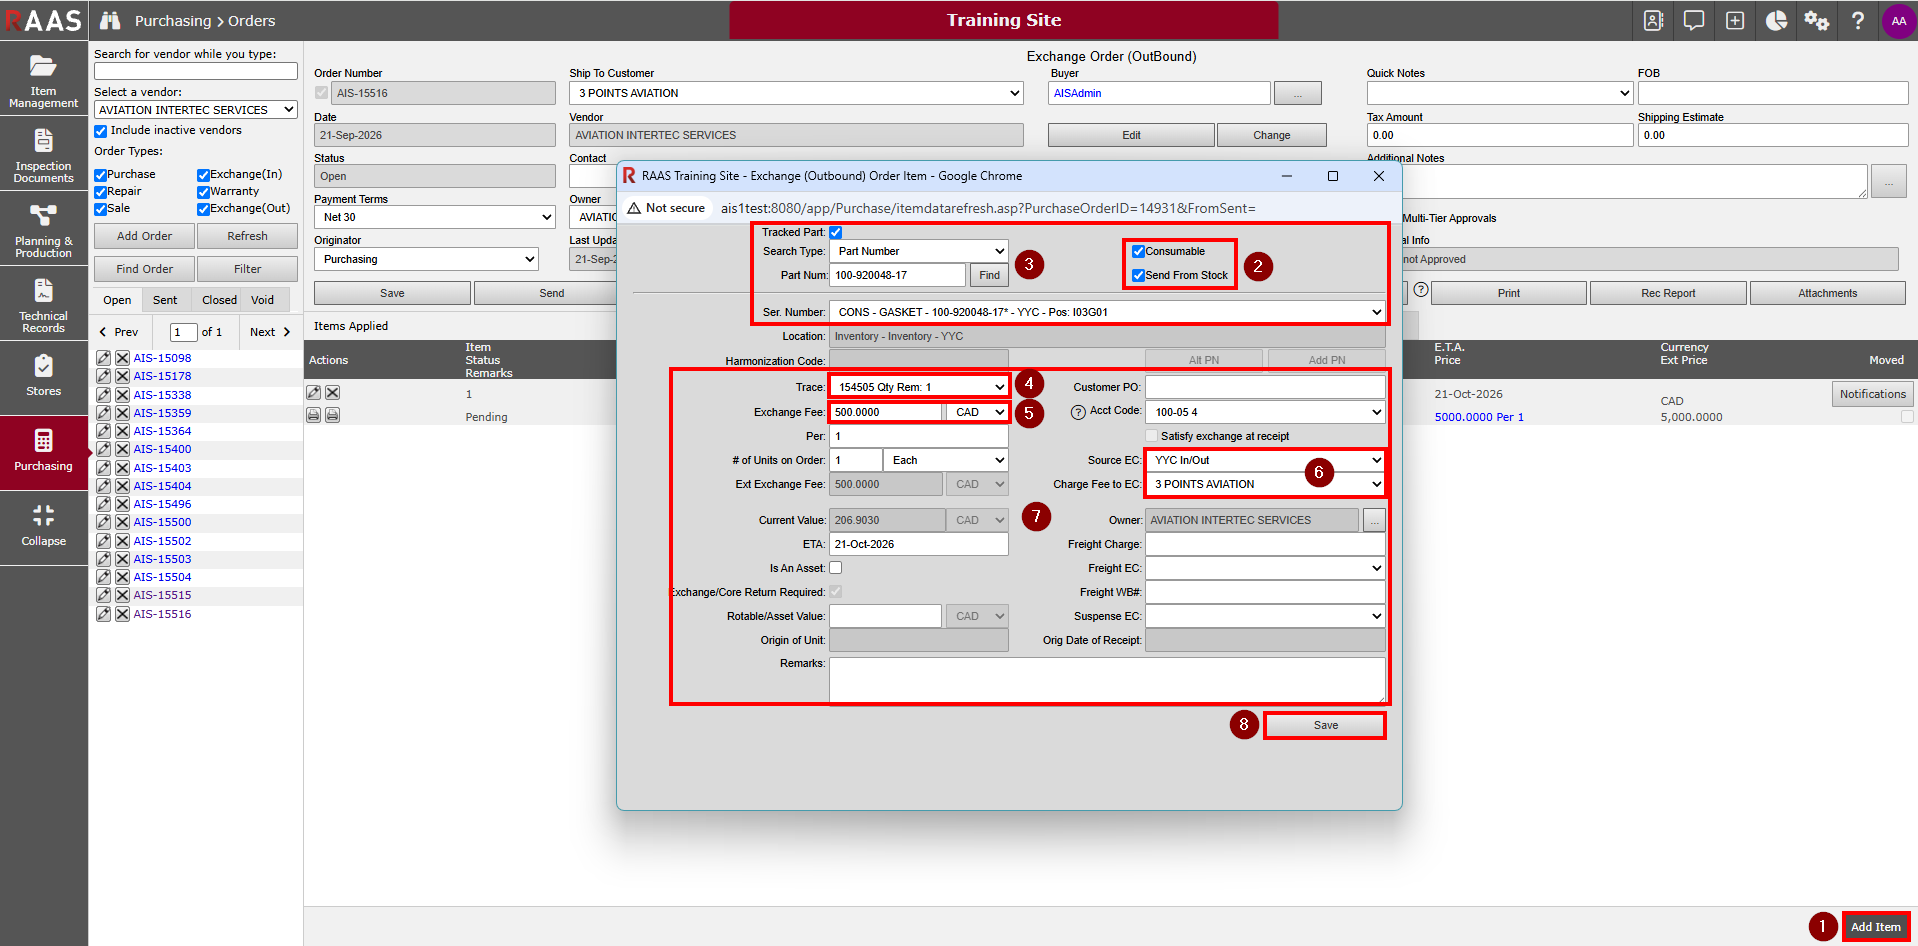Click the Find part button
The height and width of the screenshot is (946, 1918).
(989, 275)
